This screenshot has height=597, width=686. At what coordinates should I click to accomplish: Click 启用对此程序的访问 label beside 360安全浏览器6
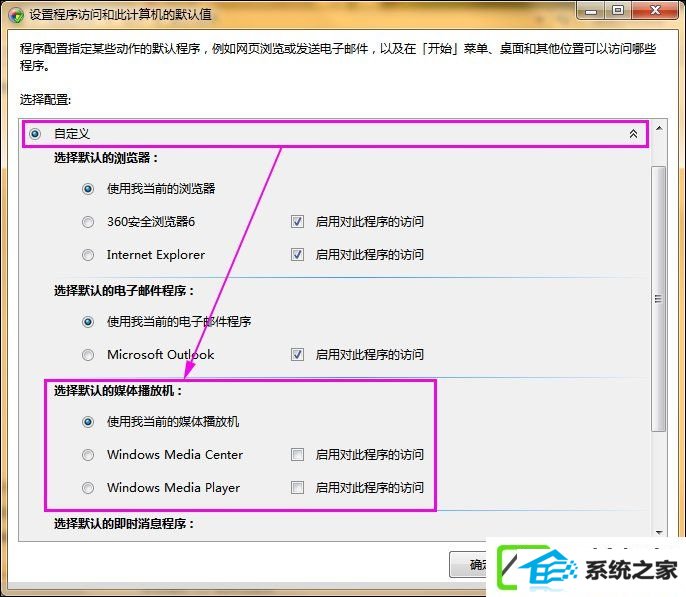click(370, 222)
